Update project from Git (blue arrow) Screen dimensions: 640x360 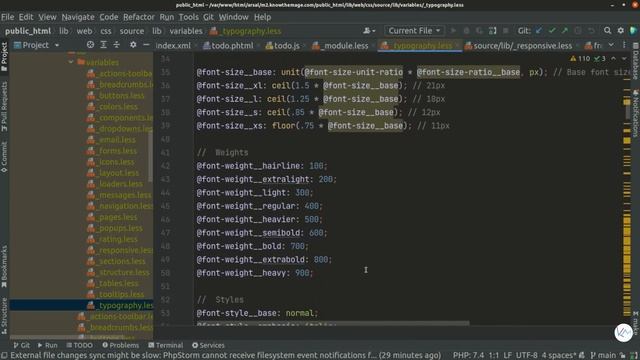[x=539, y=31]
